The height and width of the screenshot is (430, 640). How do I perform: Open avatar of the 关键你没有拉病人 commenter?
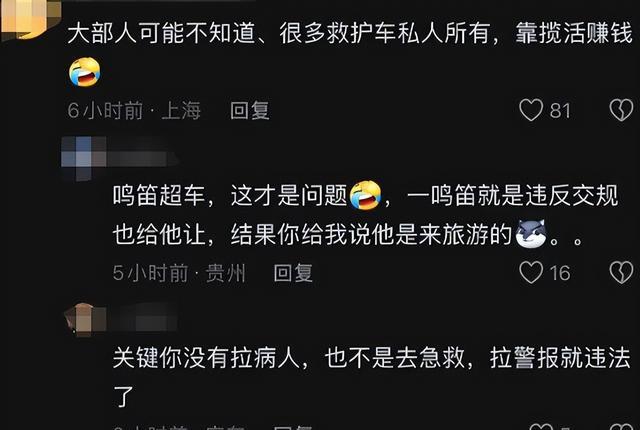(85, 319)
